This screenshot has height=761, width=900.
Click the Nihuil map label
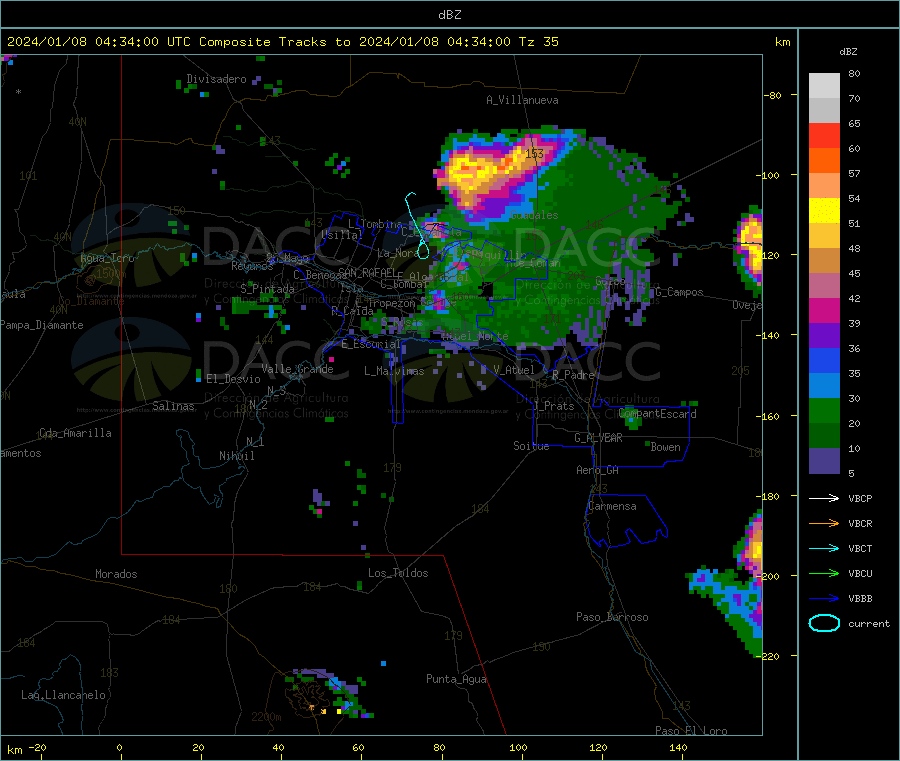(236, 456)
